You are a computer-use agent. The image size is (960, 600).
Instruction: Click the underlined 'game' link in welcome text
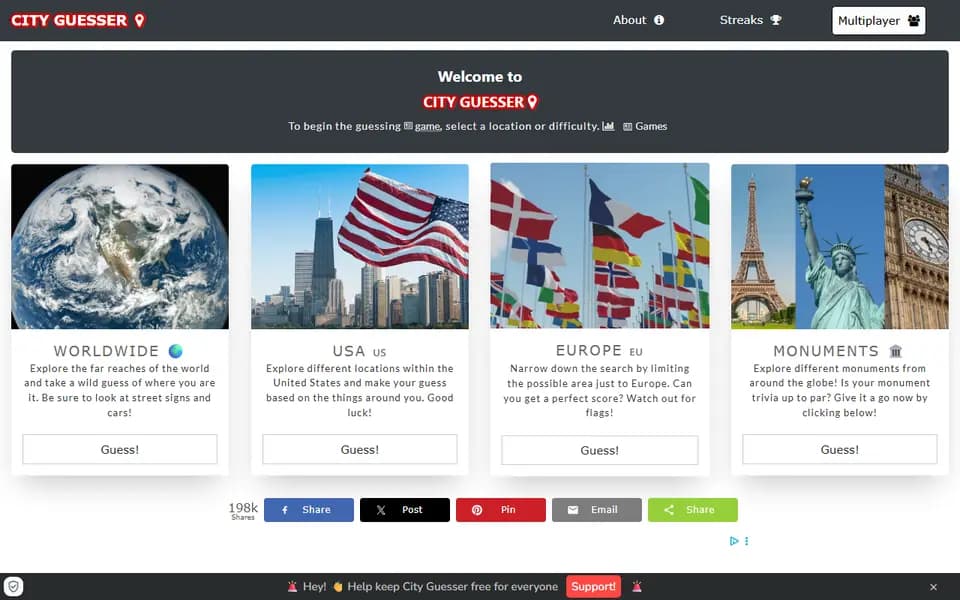[427, 126]
